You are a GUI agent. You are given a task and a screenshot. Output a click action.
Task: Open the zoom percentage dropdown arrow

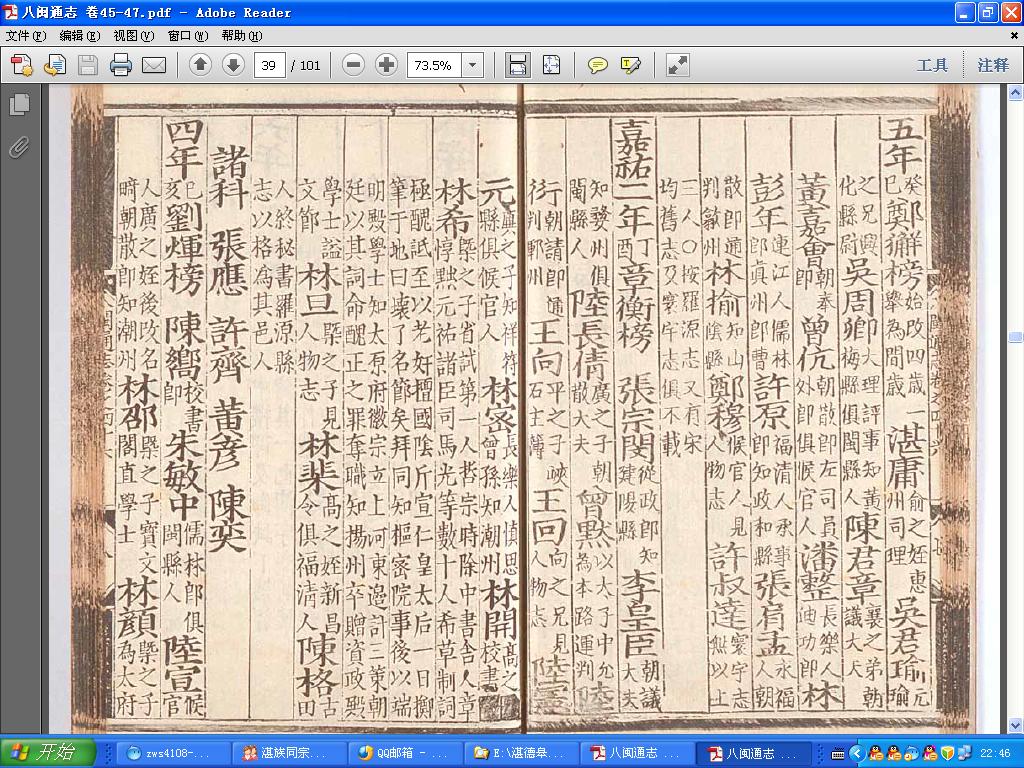point(473,65)
